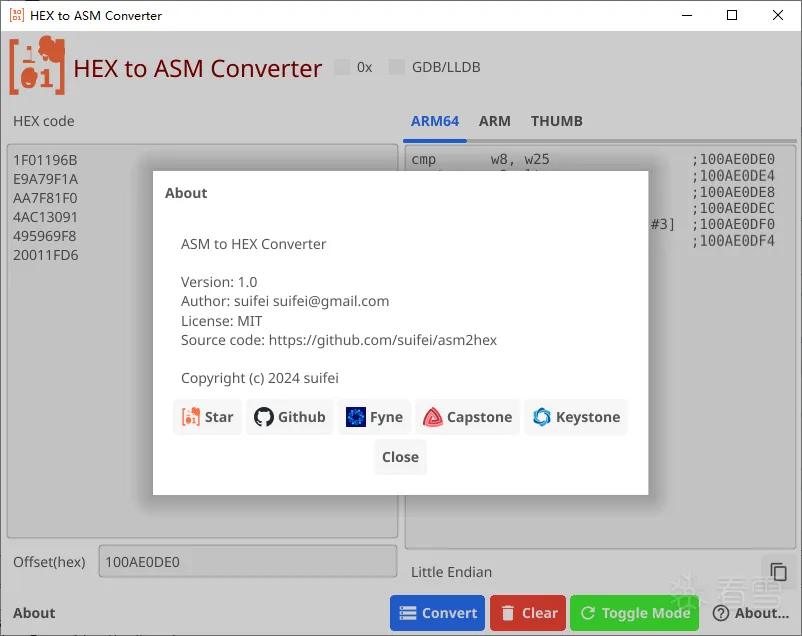Viewport: 802px width, 636px height.
Task: Click the green Toggle Mode button
Action: tap(634, 612)
